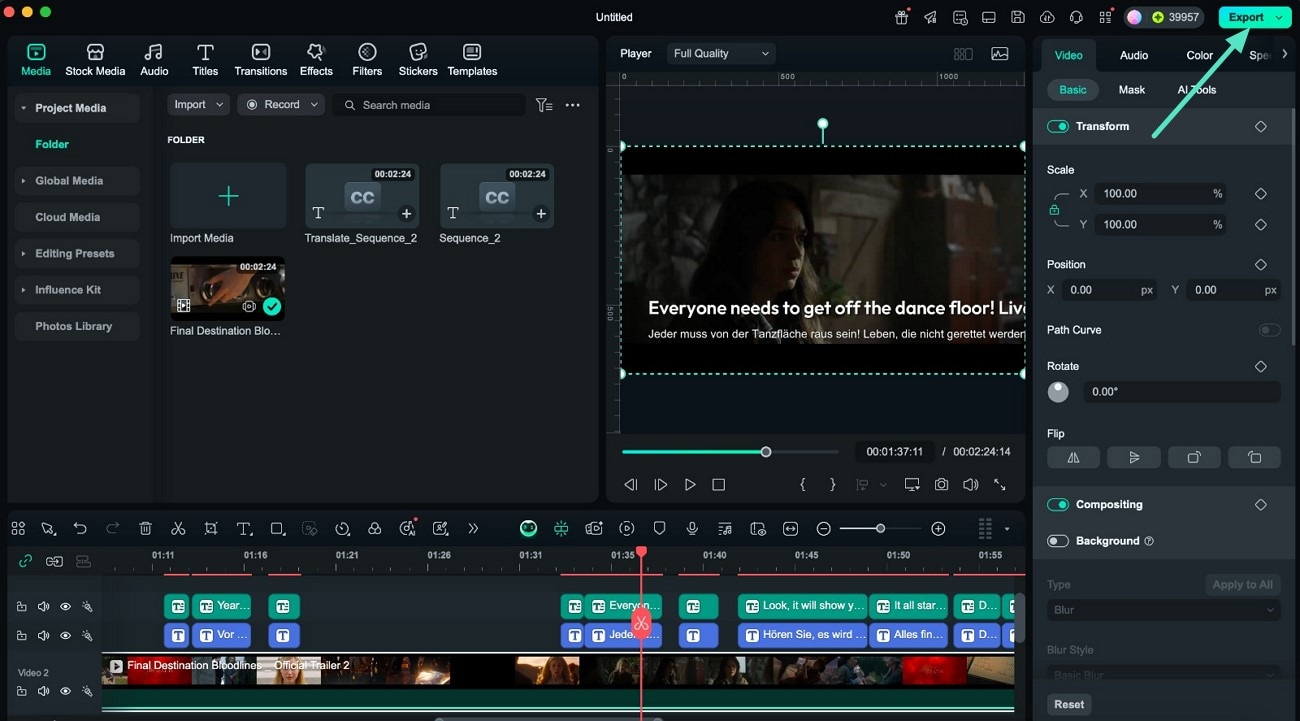Click the 'Look, it will show y...' subtitle clip
Image resolution: width=1300 pixels, height=721 pixels.
tap(803, 606)
